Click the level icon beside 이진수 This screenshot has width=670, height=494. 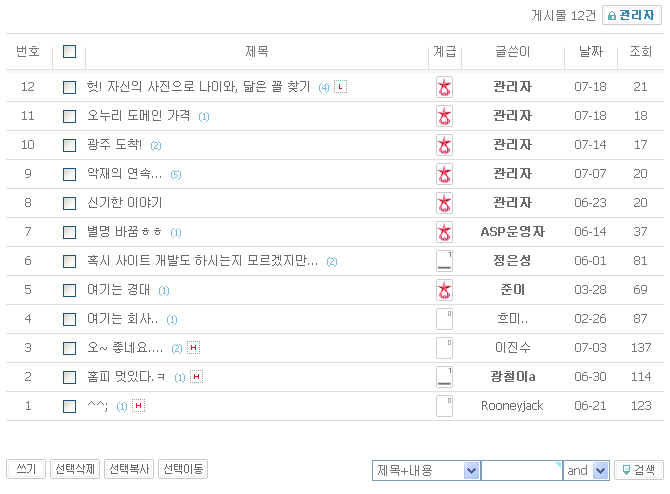[444, 348]
